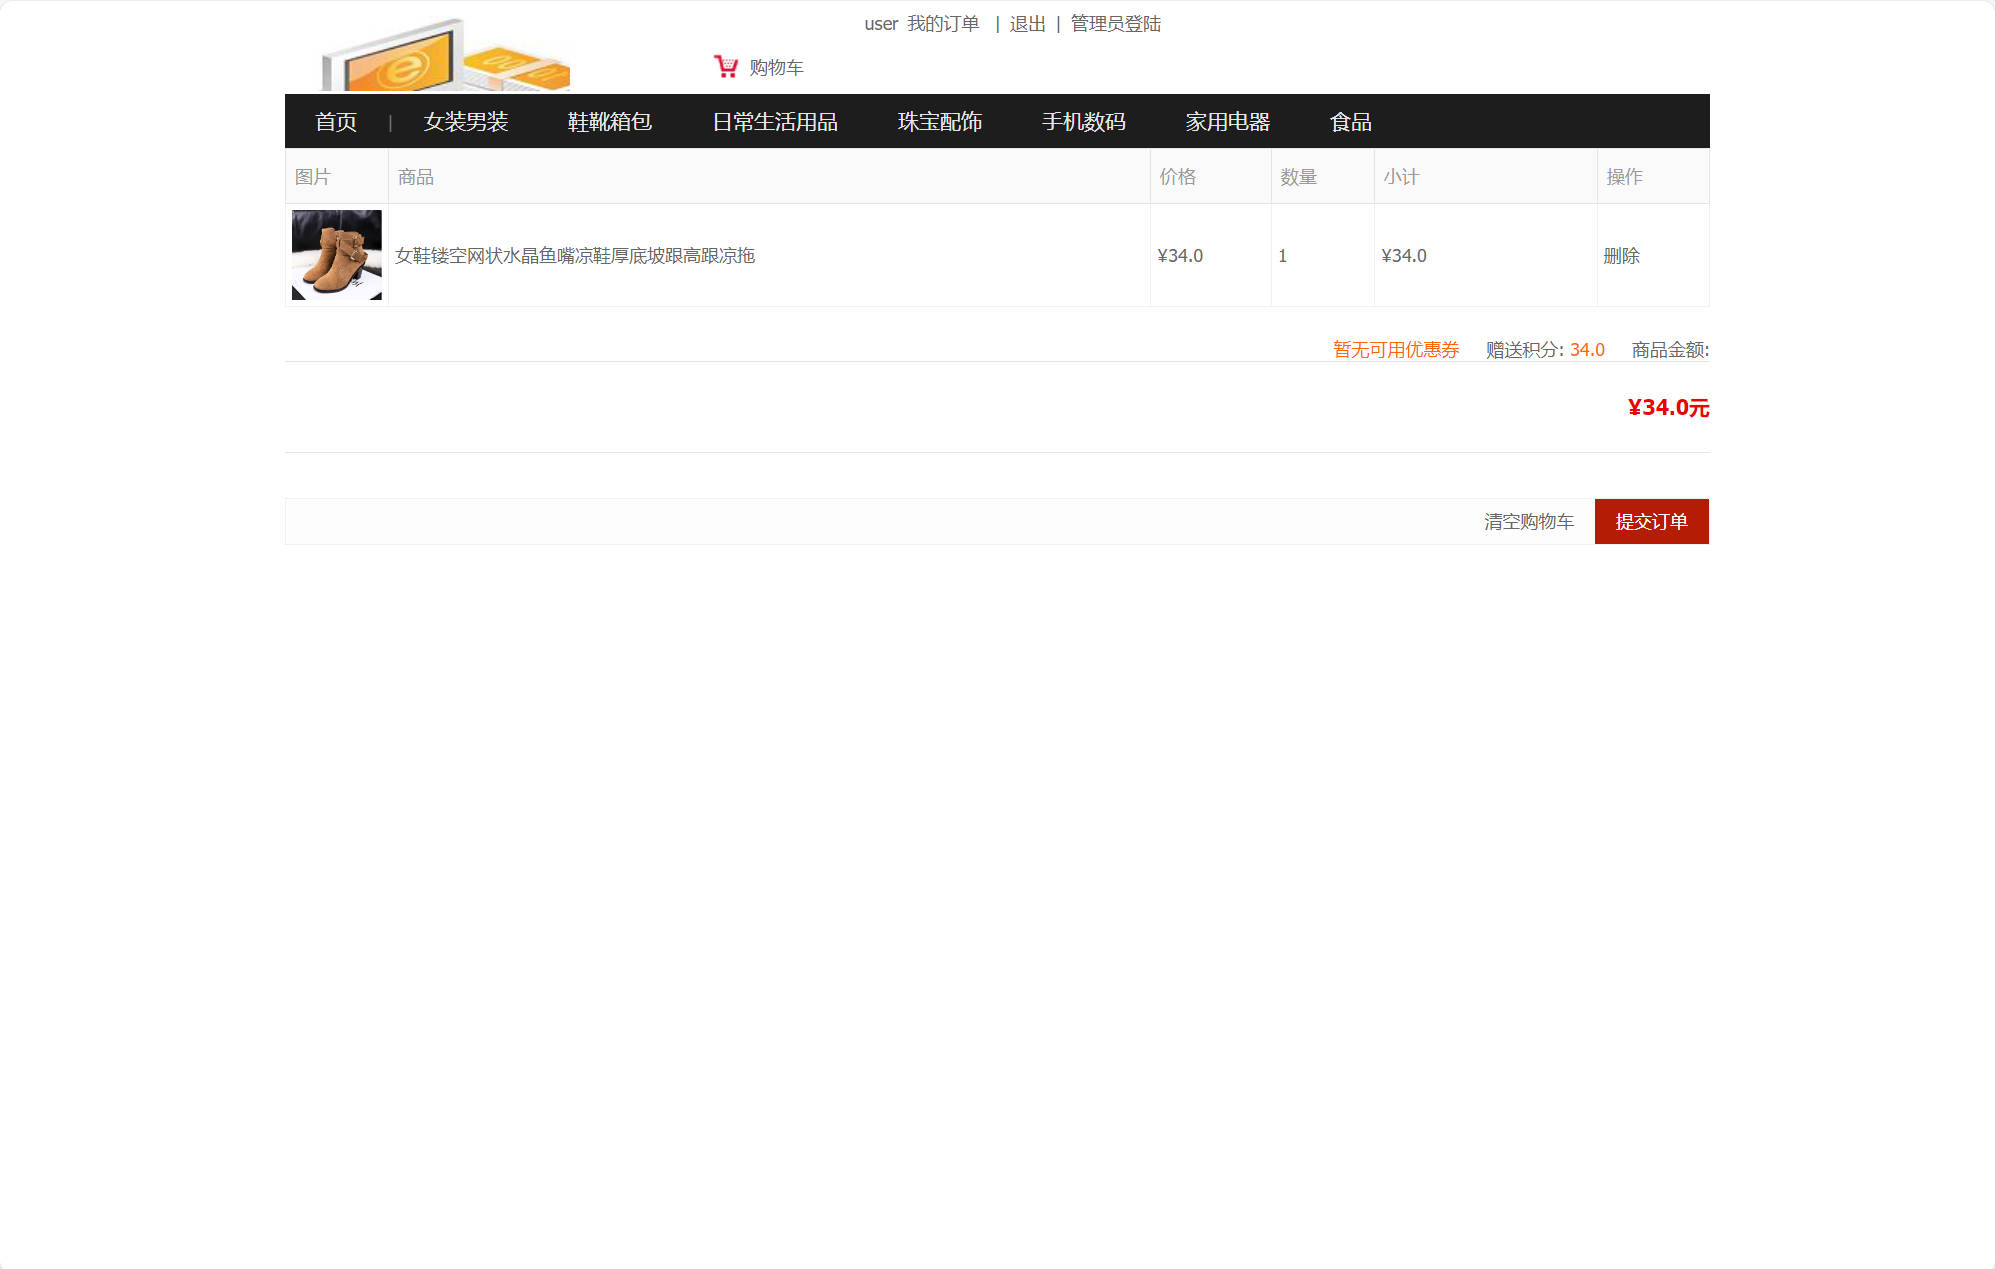Click 清空购物车 to empty cart
This screenshot has width=1995, height=1269.
[x=1529, y=522]
